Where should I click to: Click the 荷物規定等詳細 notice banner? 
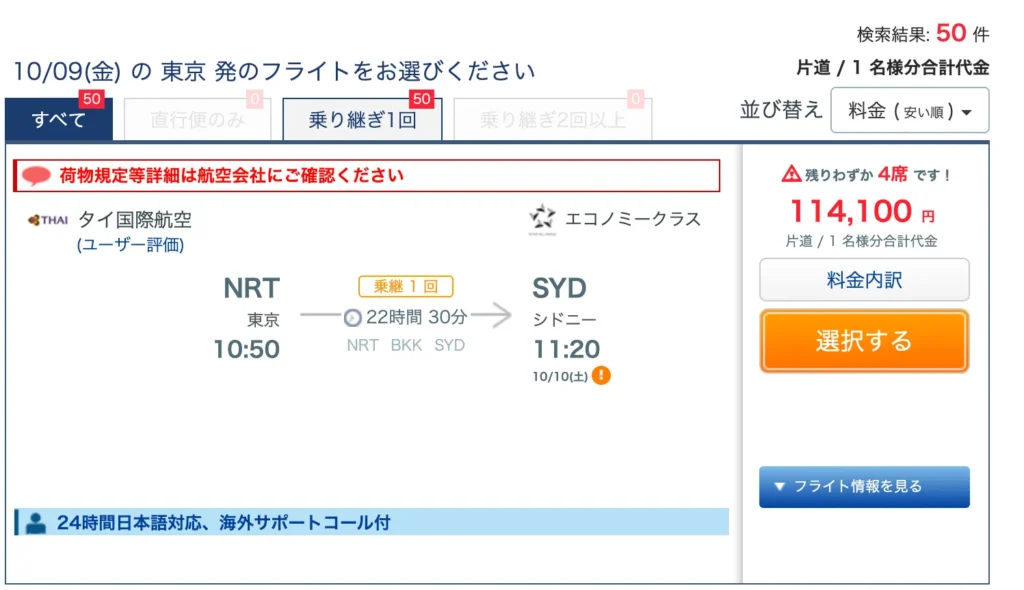(x=366, y=175)
